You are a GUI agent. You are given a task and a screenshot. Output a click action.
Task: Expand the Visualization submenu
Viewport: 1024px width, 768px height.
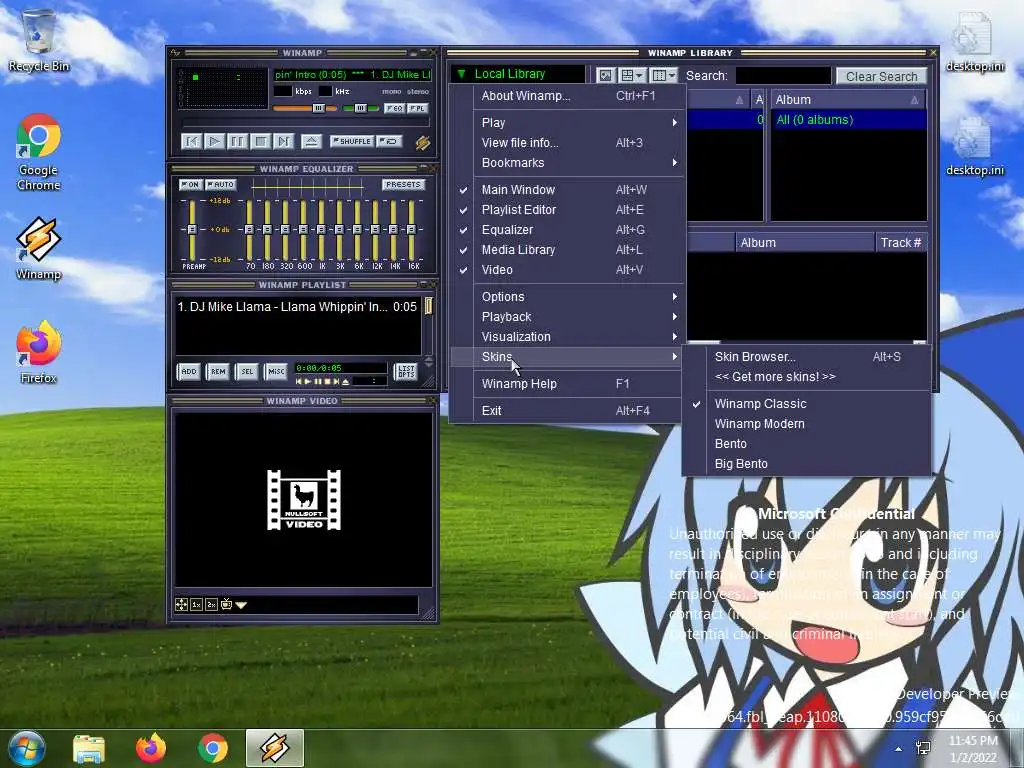(x=567, y=337)
